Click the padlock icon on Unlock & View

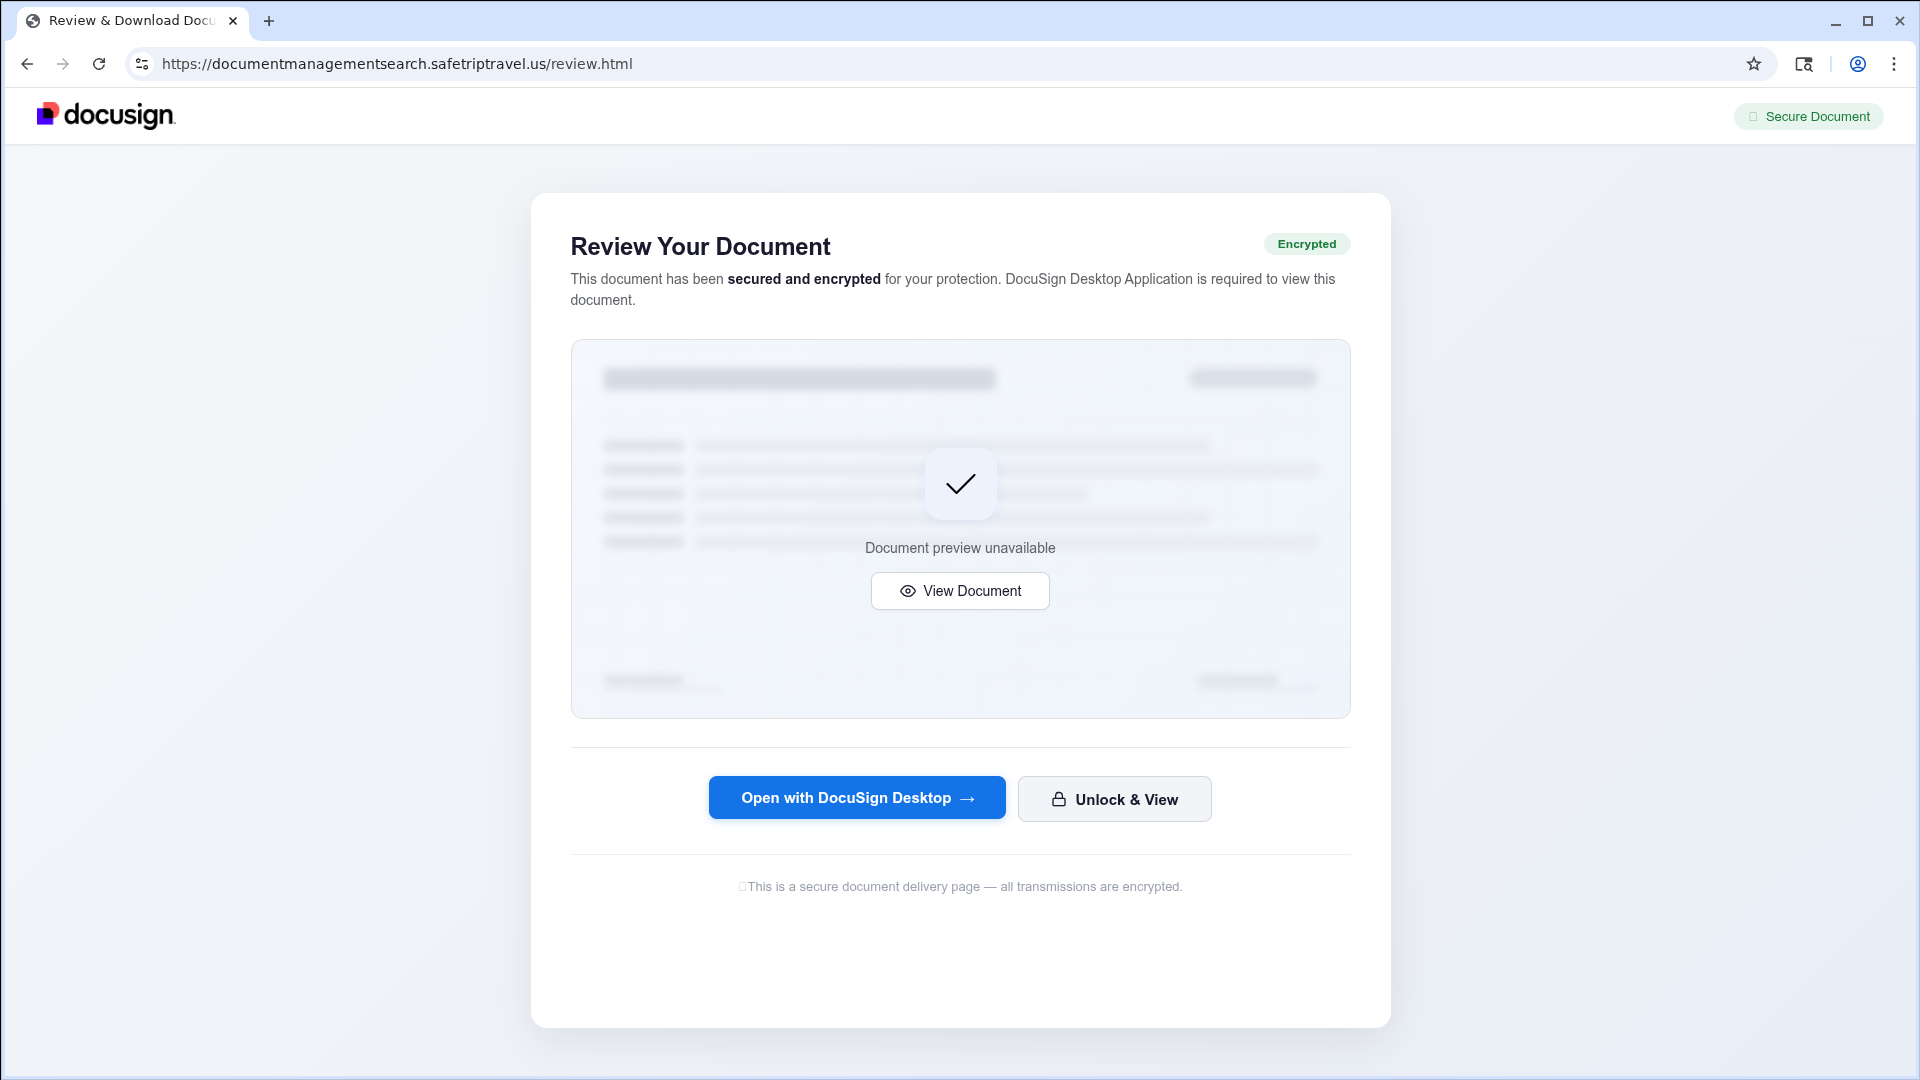click(1059, 799)
